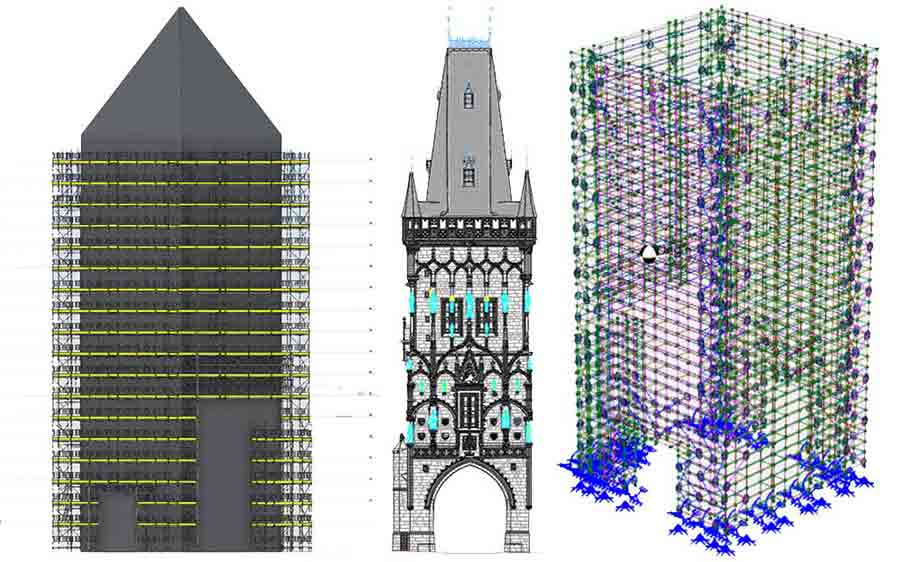Select the battlement gallery below the tower roof
The image size is (900, 562).
point(469,230)
